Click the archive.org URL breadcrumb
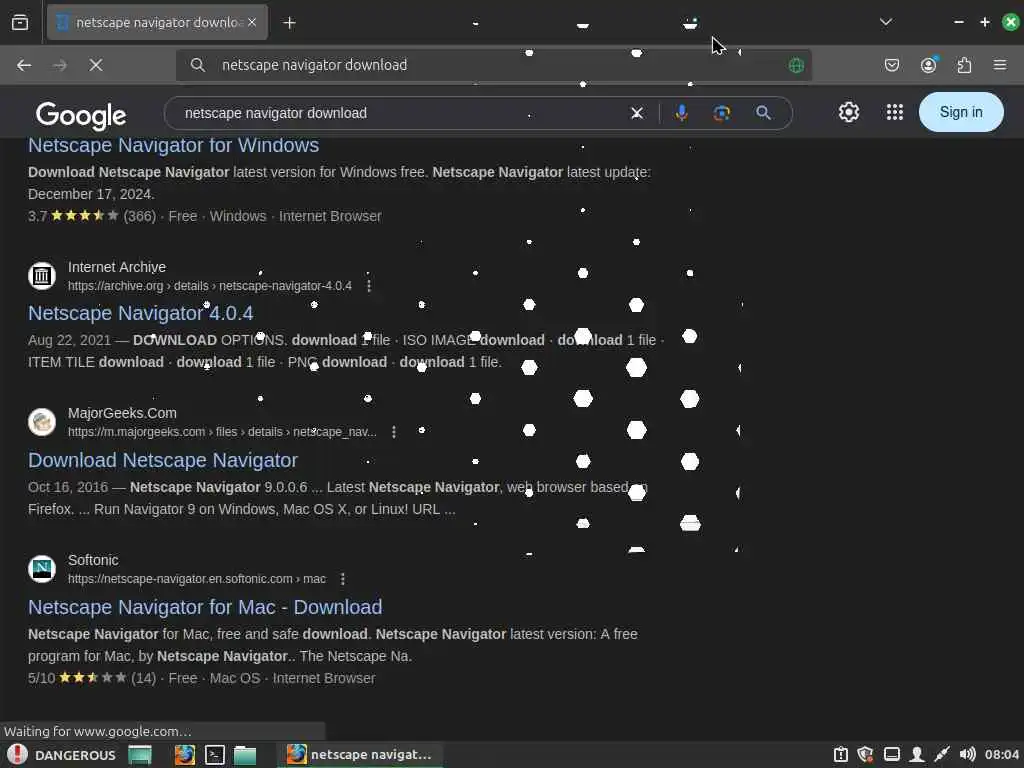This screenshot has height=768, width=1024. click(x=210, y=286)
